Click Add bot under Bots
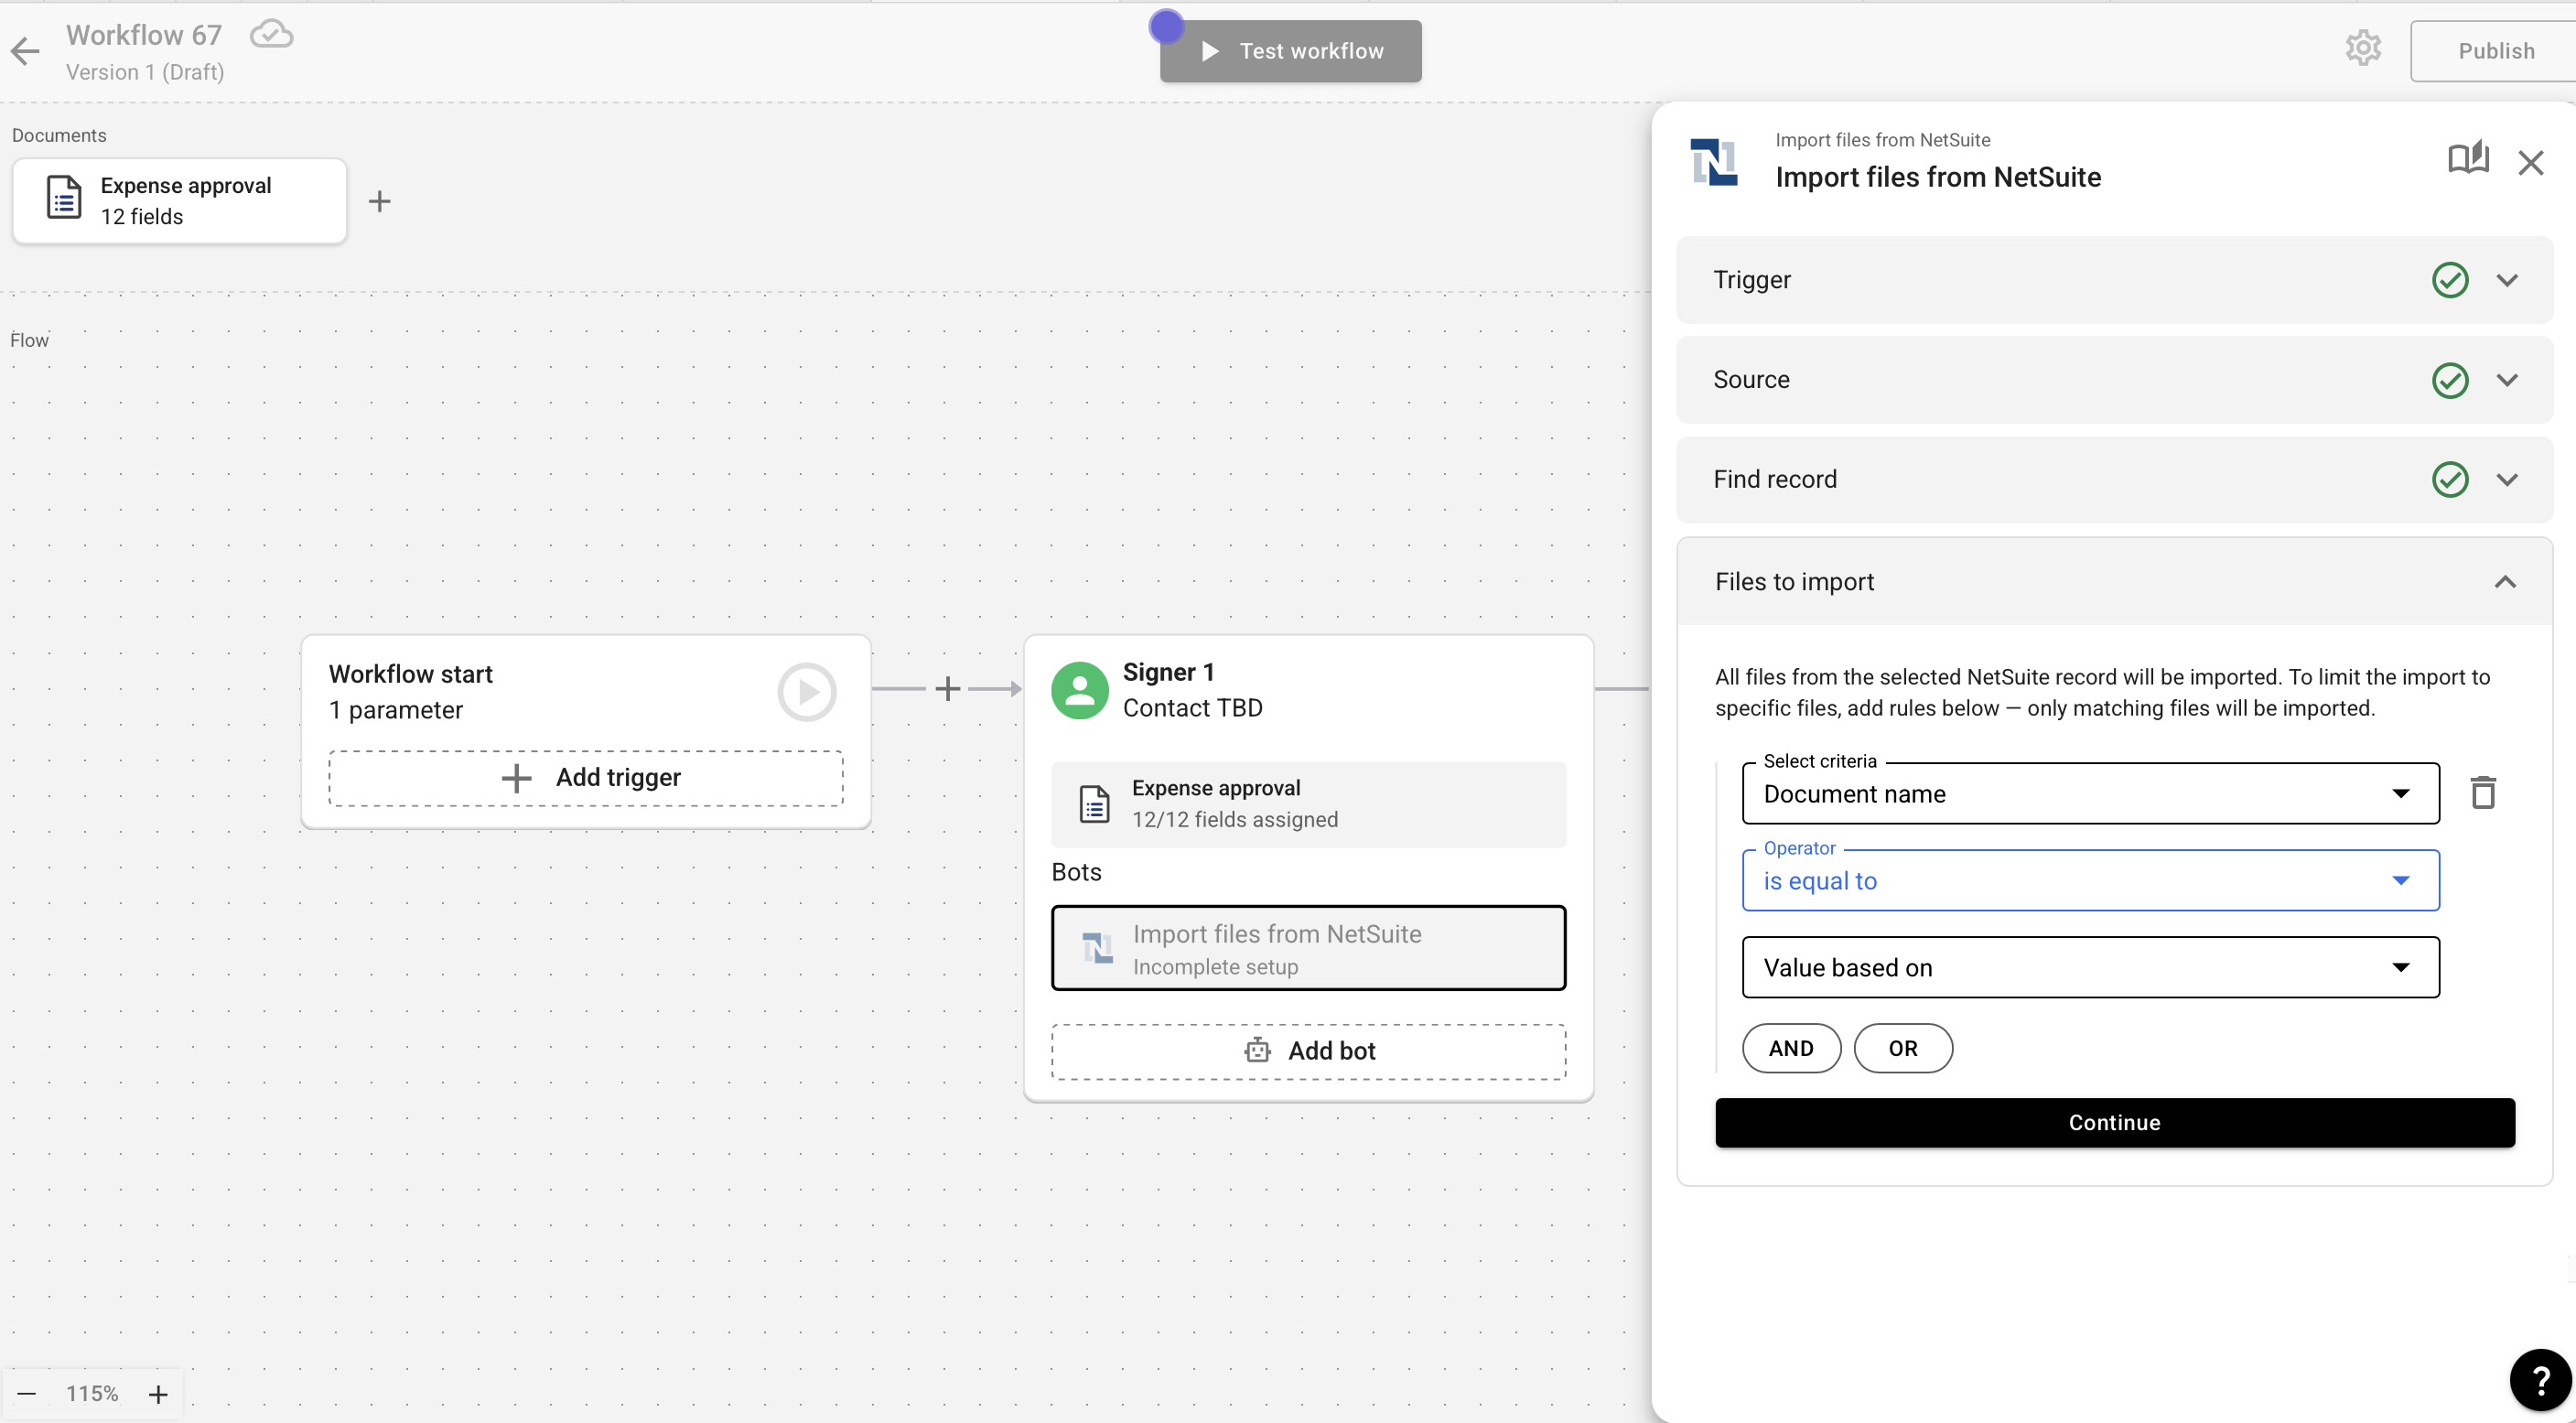 coord(1308,1051)
